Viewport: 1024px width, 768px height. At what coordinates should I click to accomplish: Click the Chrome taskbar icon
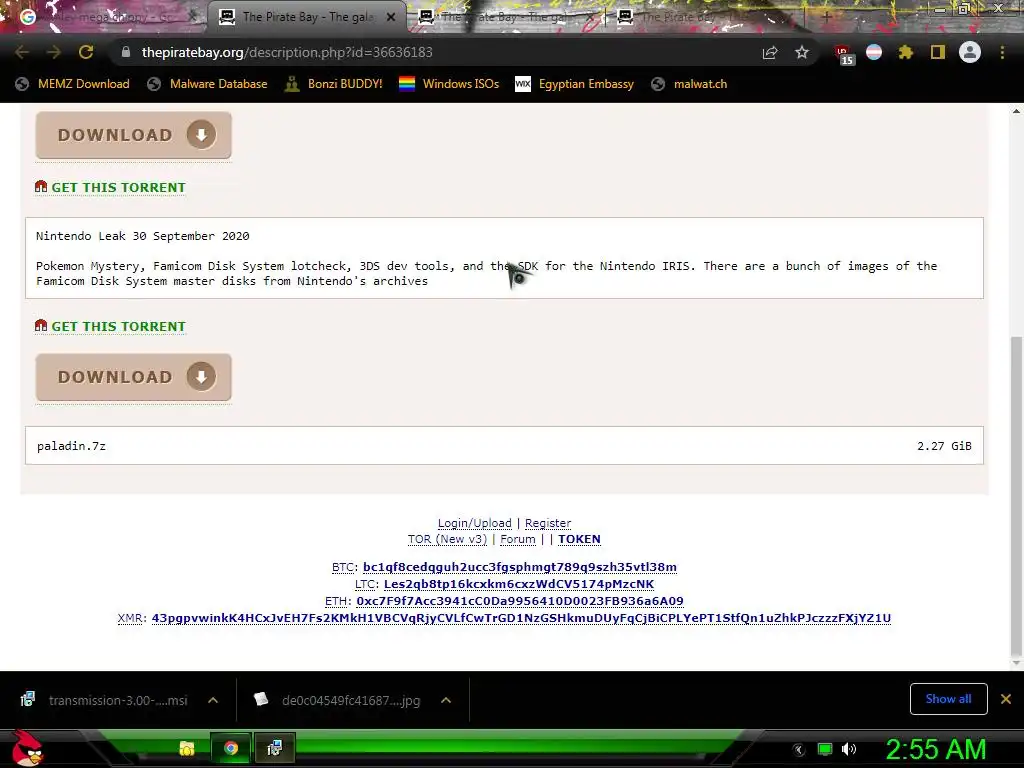(231, 748)
